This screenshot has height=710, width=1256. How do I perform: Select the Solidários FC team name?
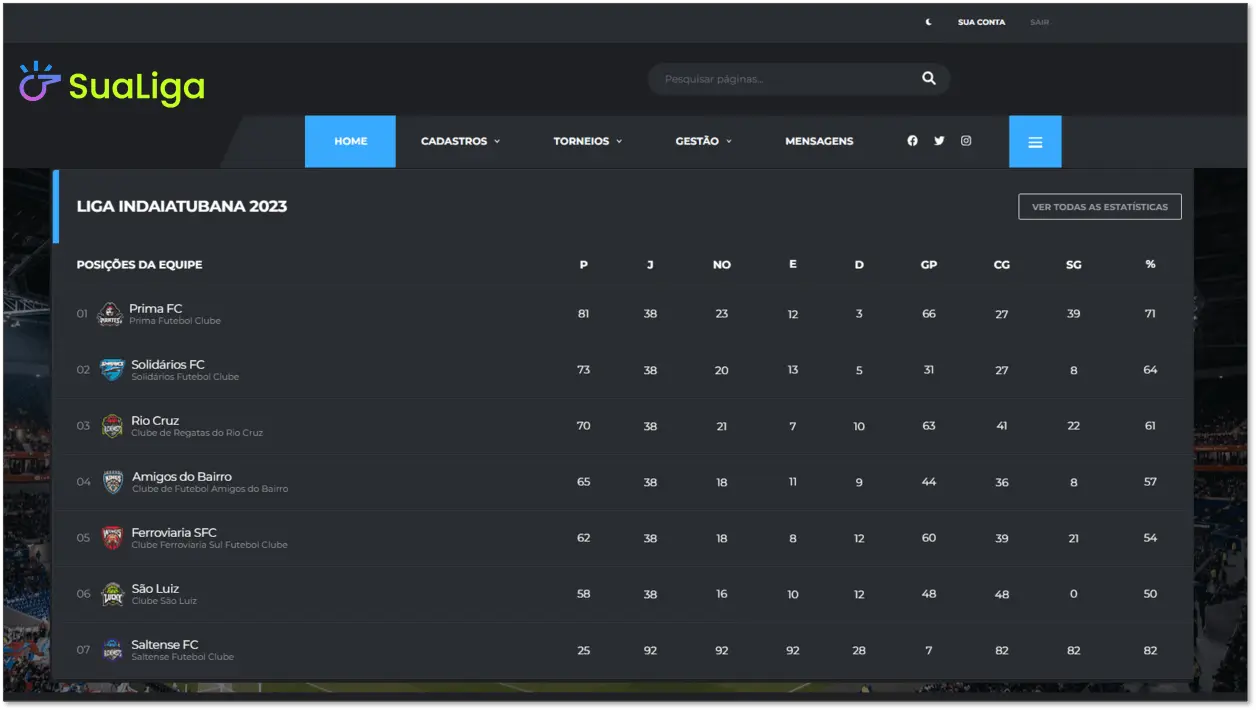pos(168,365)
